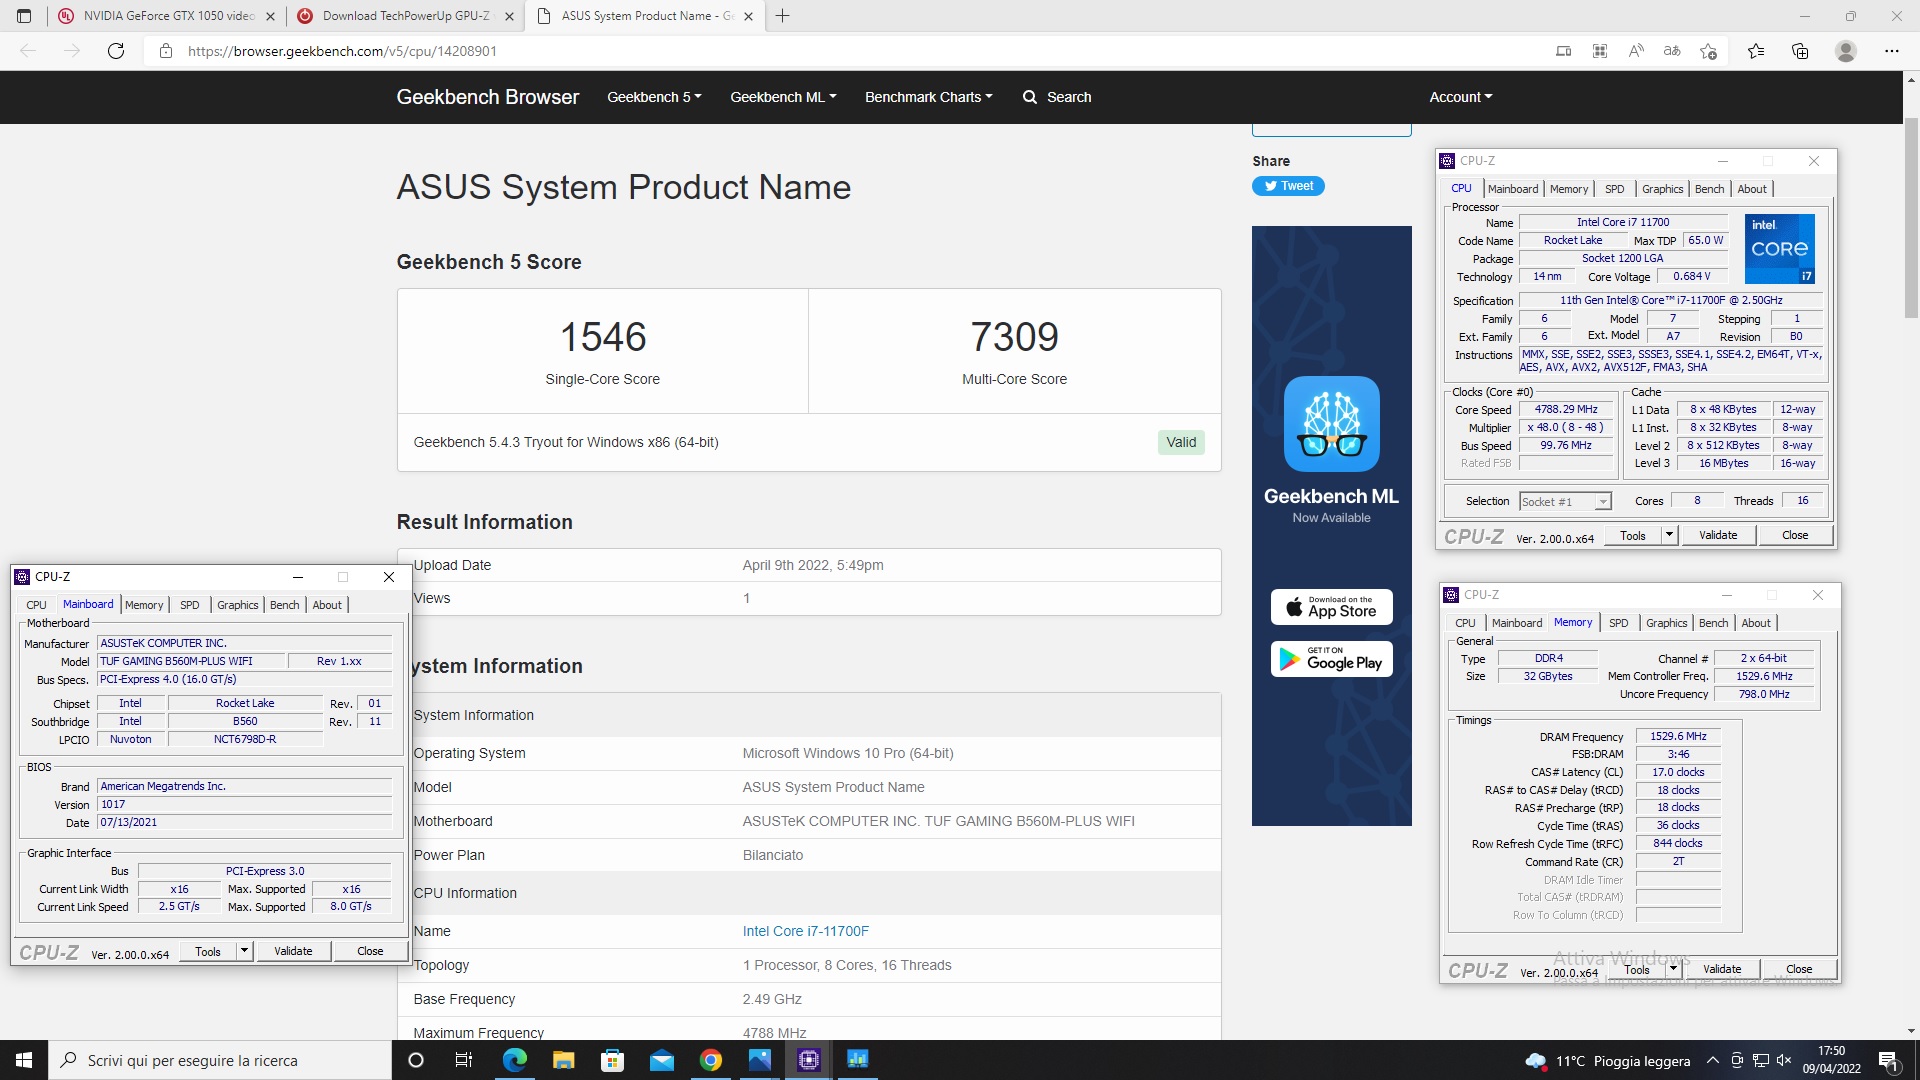Image resolution: width=1920 pixels, height=1080 pixels.
Task: Close the NVIDIA GeForce GTX 1050 tab
Action: tap(270, 16)
